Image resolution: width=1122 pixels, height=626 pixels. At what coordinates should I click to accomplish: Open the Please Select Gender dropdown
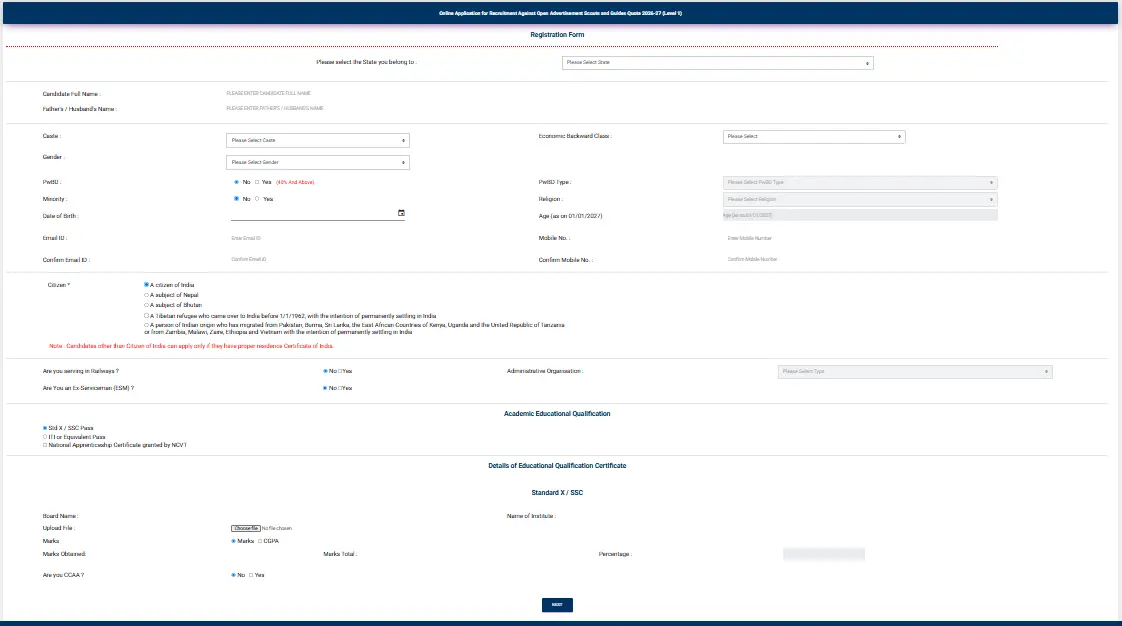click(318, 162)
